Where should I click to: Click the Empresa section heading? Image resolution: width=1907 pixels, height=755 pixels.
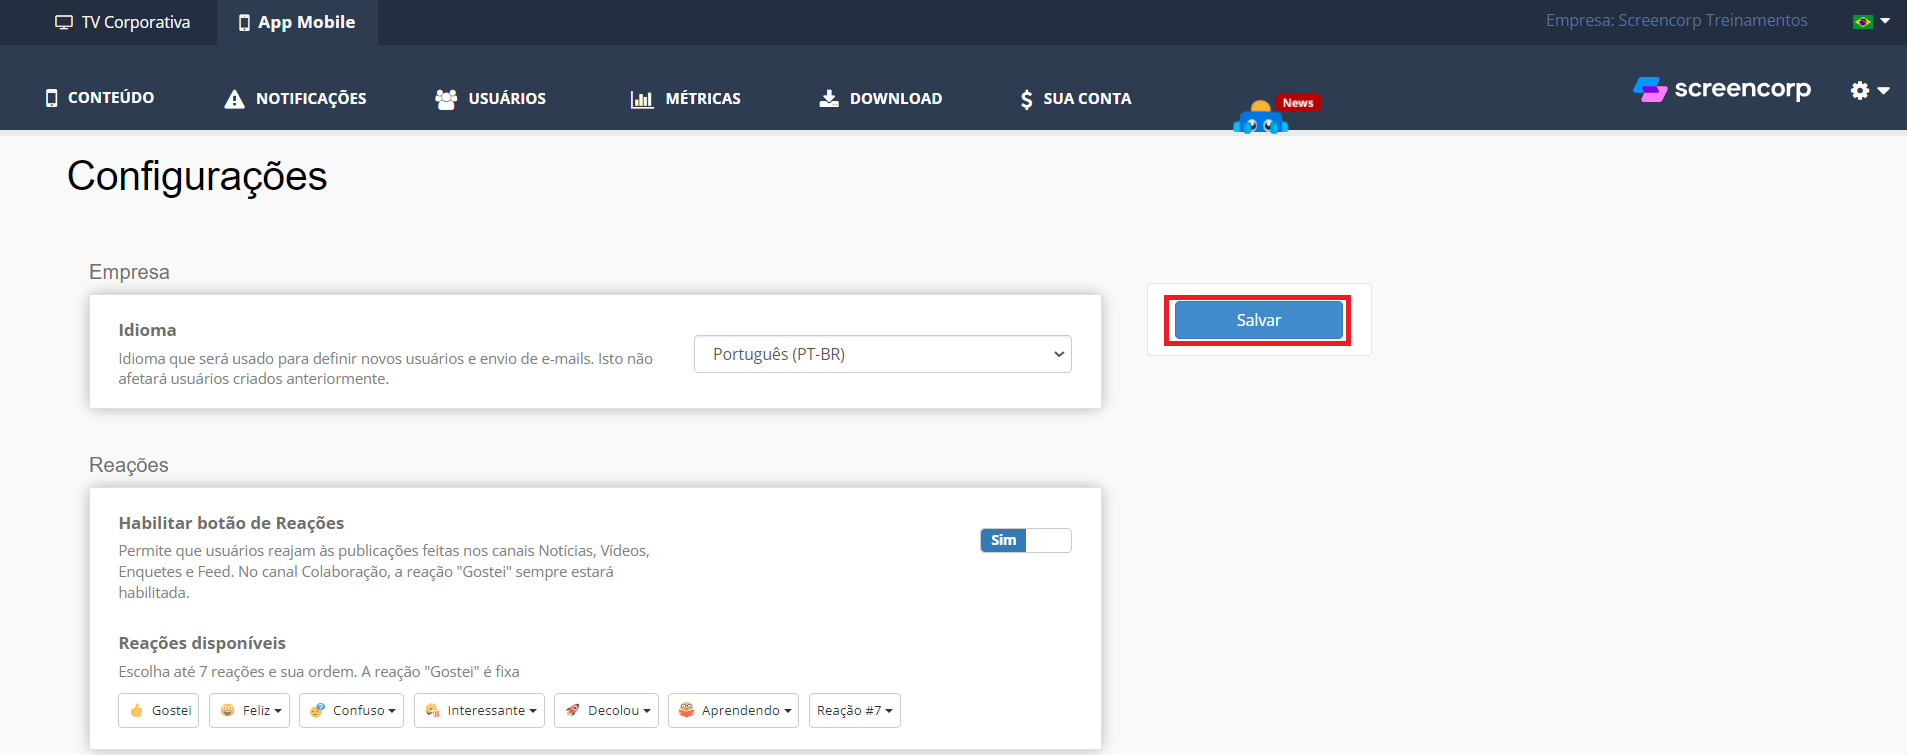pyautogui.click(x=129, y=272)
